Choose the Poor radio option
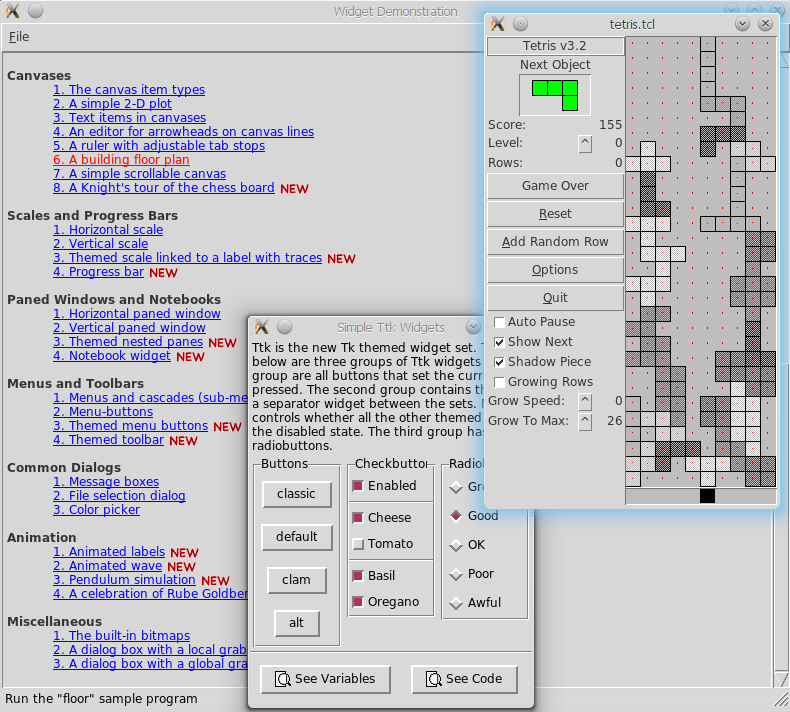 click(456, 574)
